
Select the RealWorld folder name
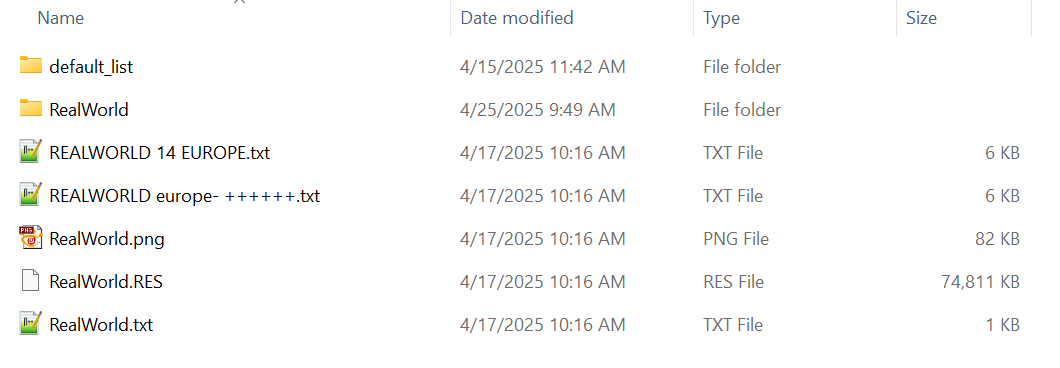click(89, 110)
